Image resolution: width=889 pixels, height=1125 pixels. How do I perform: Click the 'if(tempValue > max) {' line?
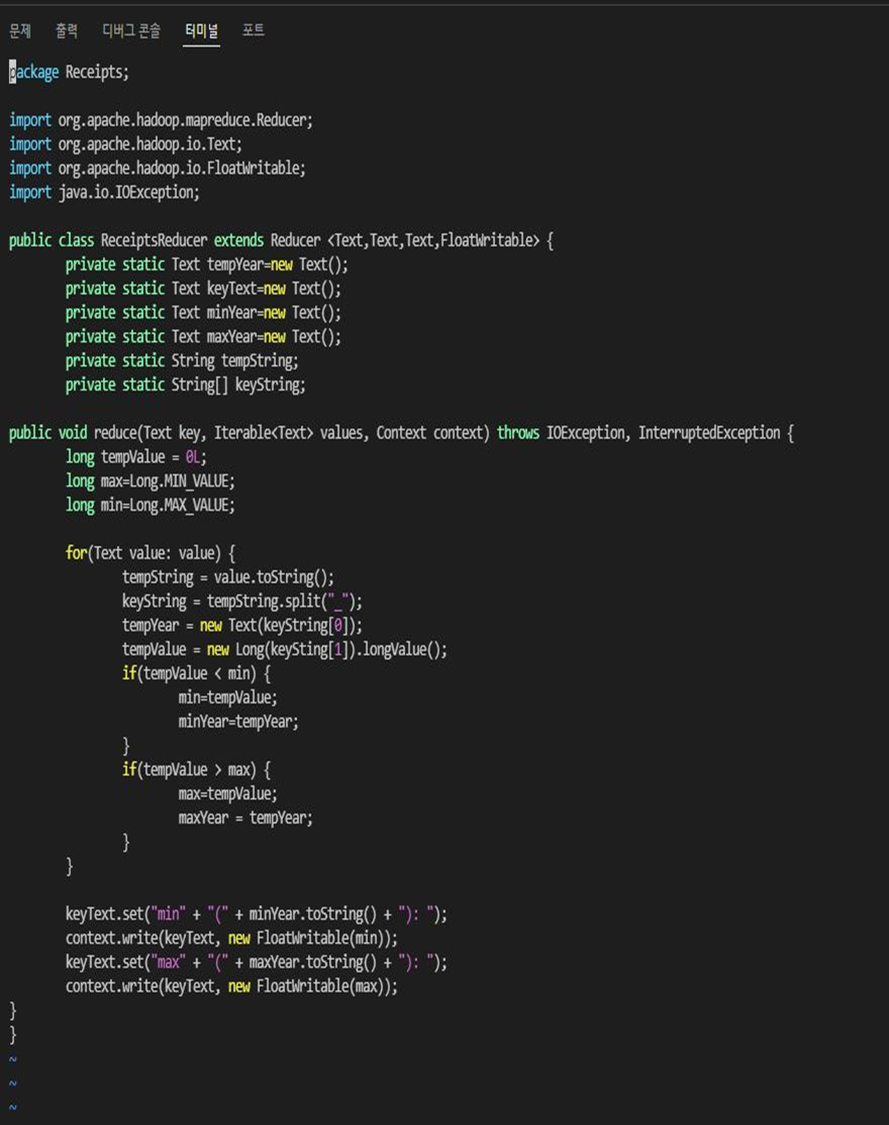196,770
